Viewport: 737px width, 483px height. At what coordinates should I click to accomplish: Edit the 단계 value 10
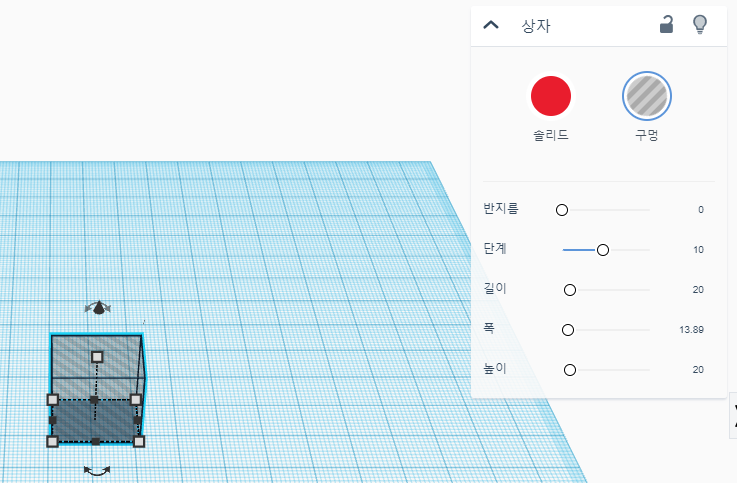click(x=698, y=250)
